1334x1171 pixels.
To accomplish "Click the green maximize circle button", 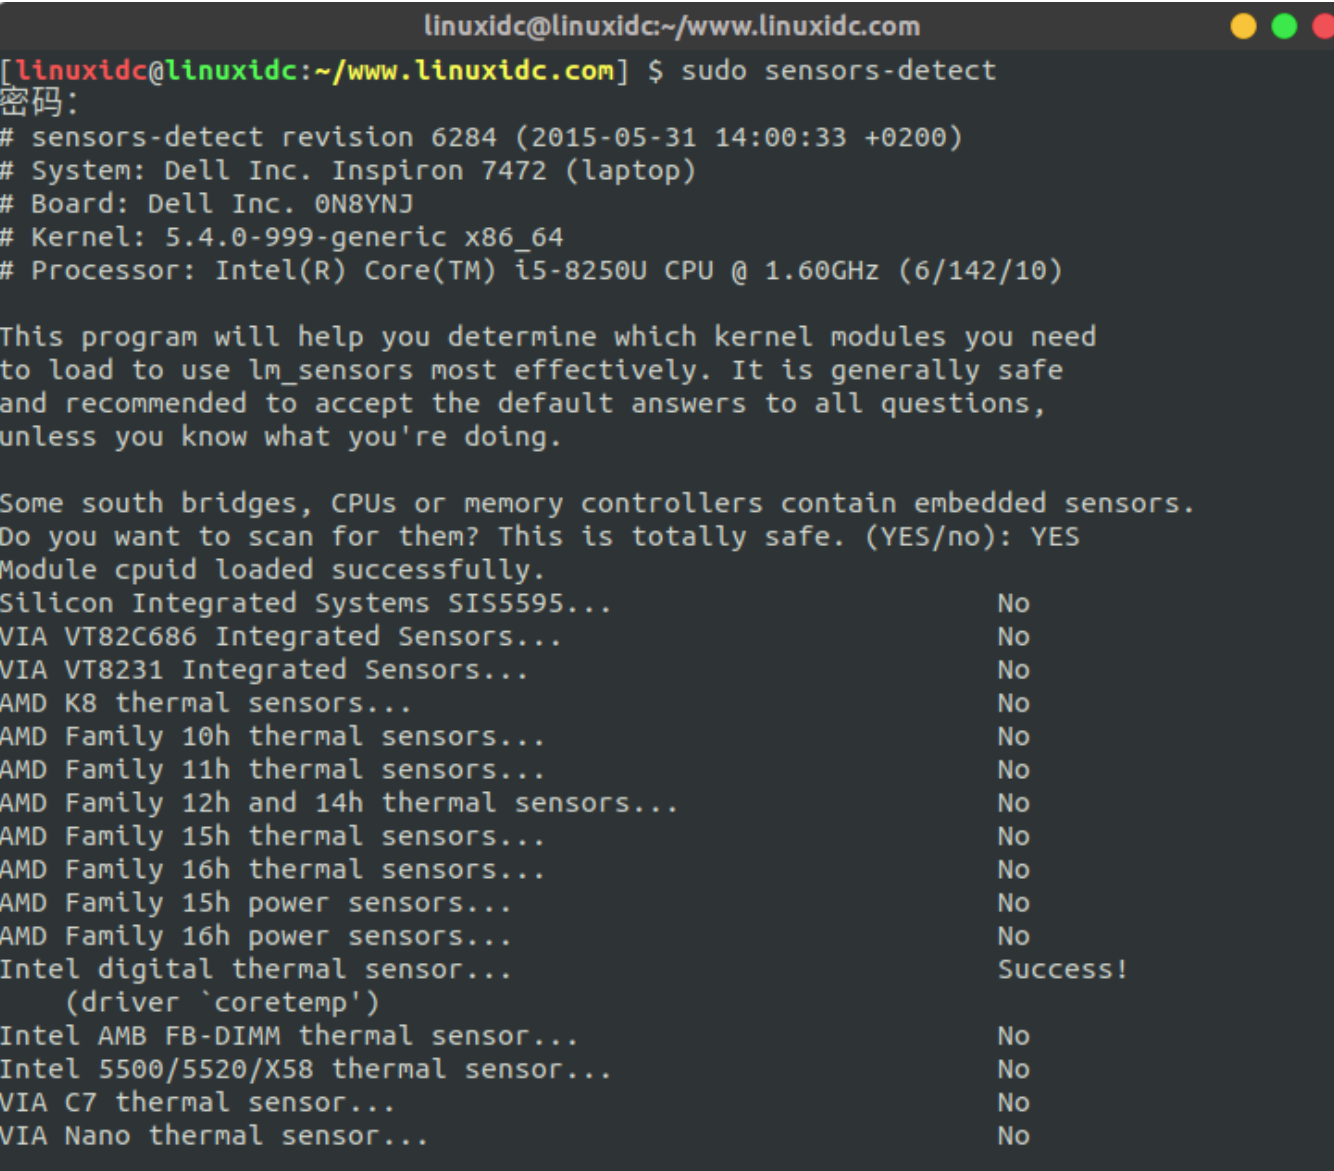I will pyautogui.click(x=1285, y=26).
